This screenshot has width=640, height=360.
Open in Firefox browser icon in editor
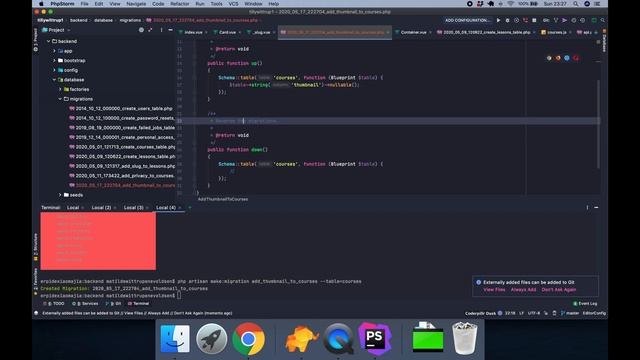[x=558, y=58]
